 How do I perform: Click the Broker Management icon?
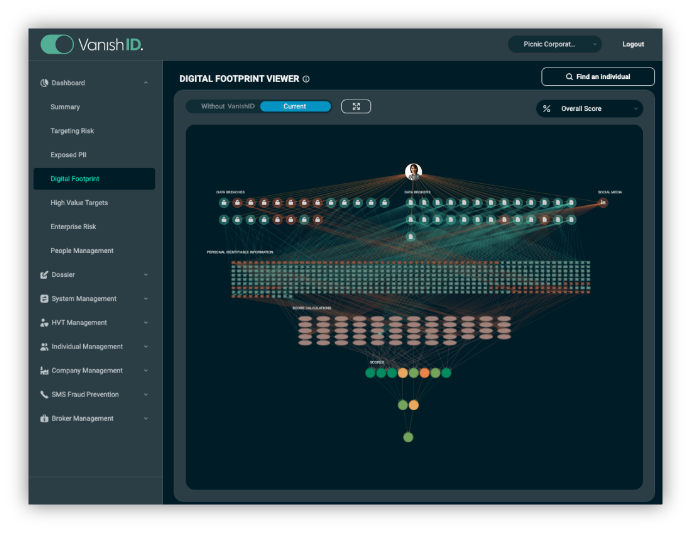click(44, 419)
